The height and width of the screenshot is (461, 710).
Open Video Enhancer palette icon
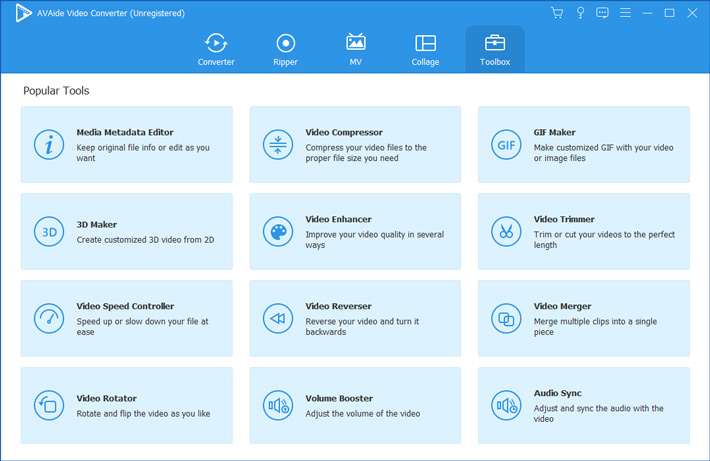pos(277,232)
